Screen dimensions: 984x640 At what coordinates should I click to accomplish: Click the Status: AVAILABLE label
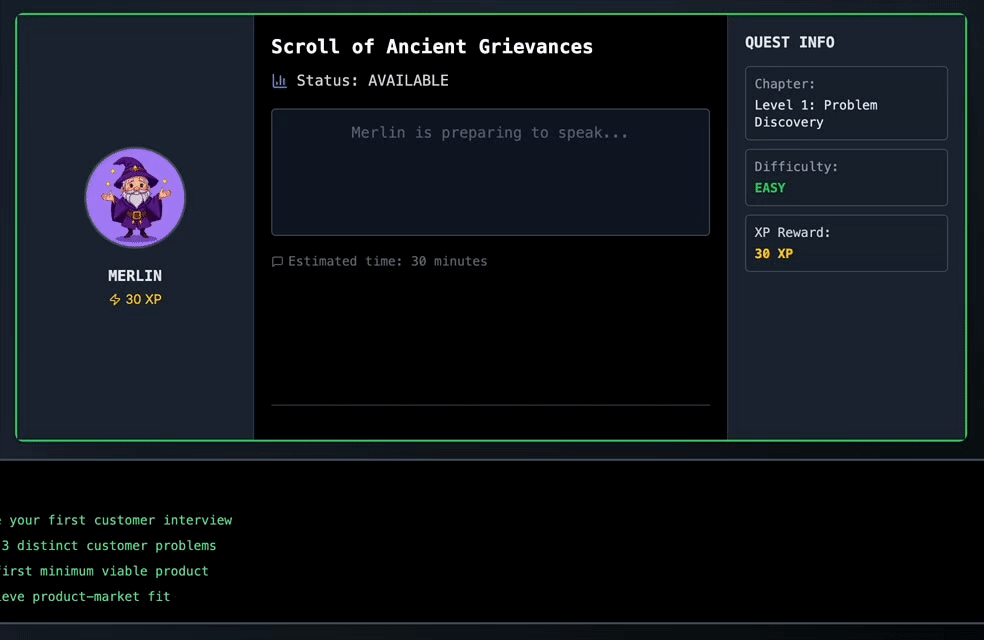point(372,81)
